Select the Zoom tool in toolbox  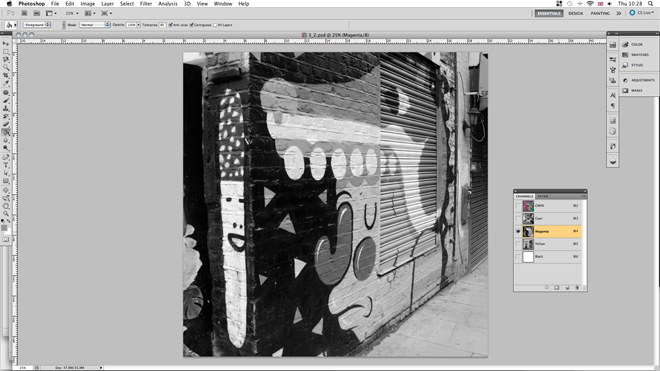tap(5, 214)
